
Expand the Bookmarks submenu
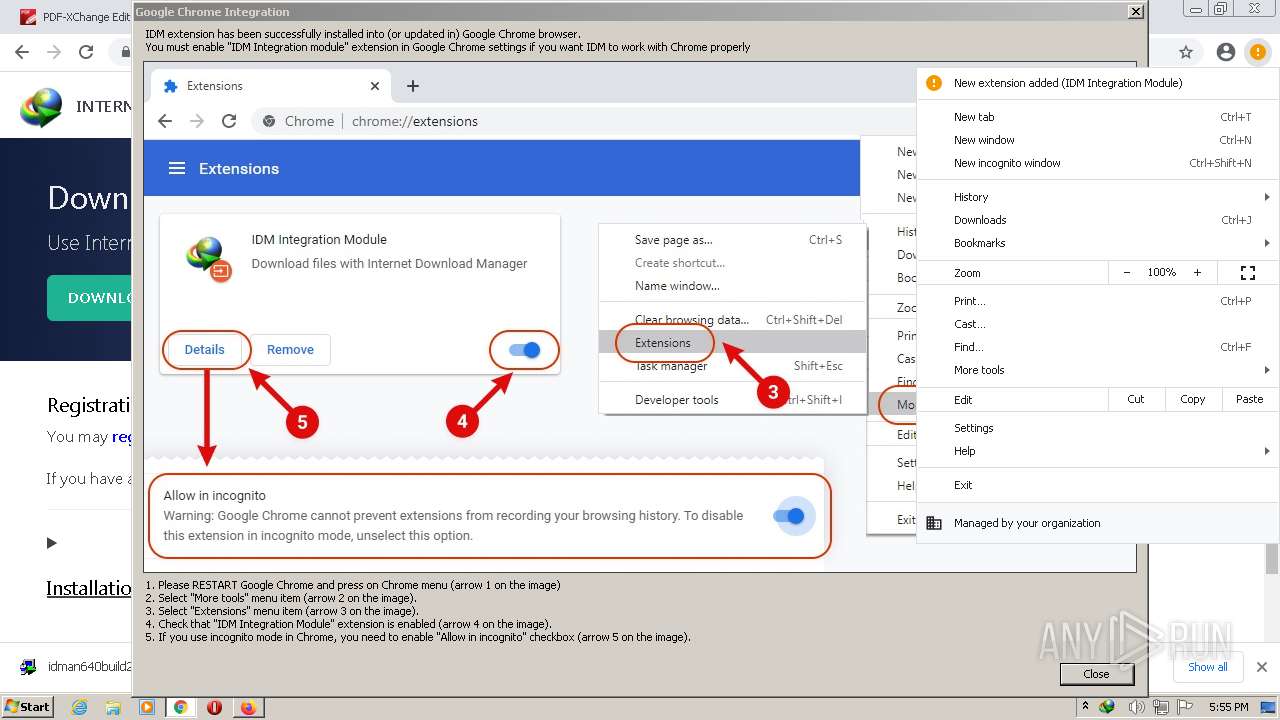point(1098,243)
